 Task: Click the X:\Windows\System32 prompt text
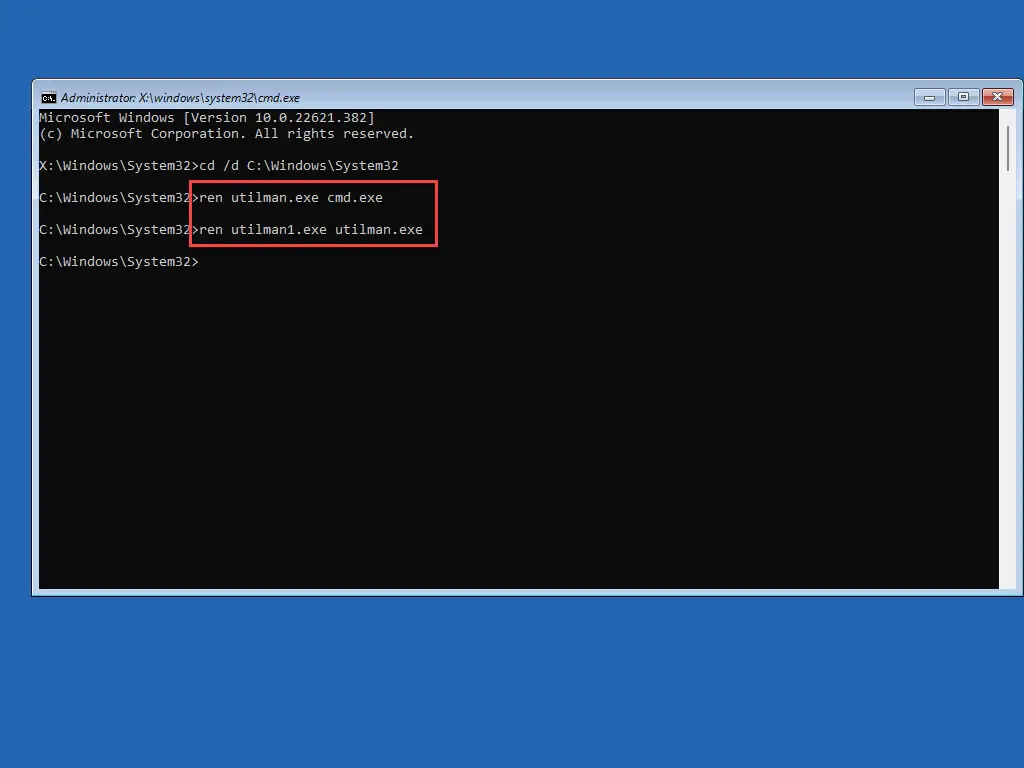115,165
